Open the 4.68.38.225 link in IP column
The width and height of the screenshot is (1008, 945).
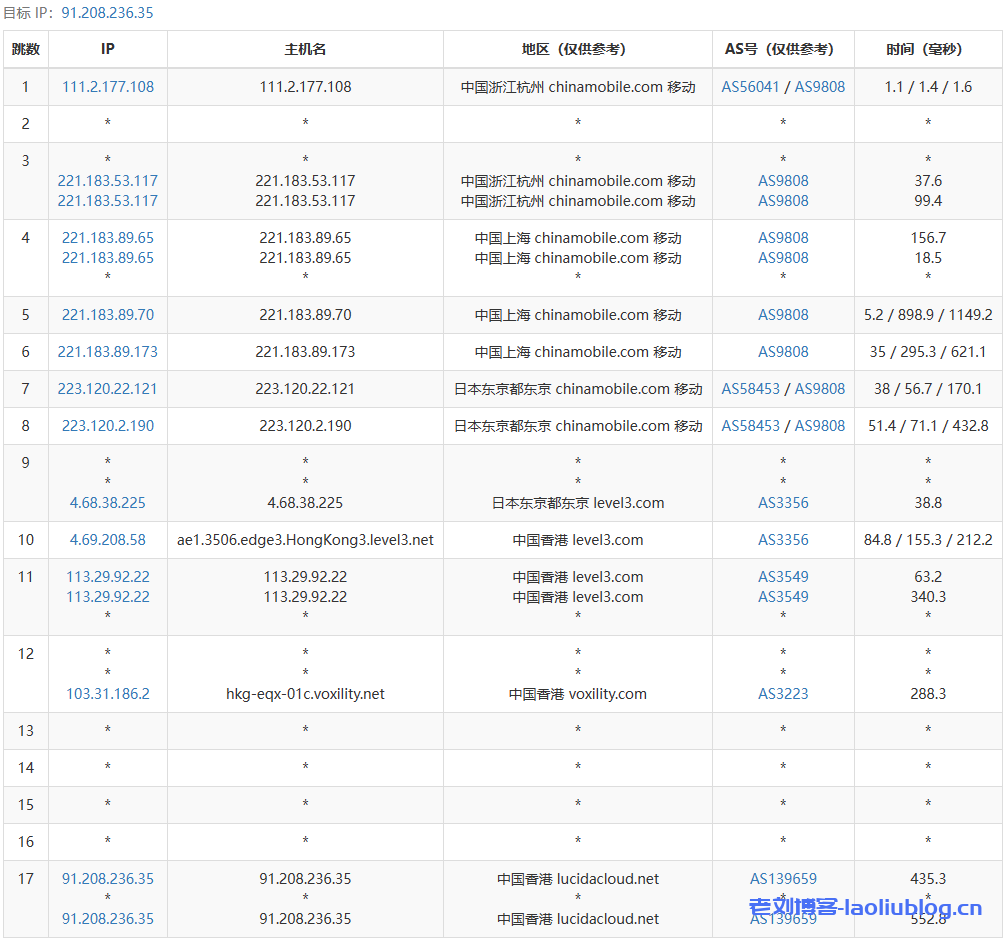pos(108,503)
